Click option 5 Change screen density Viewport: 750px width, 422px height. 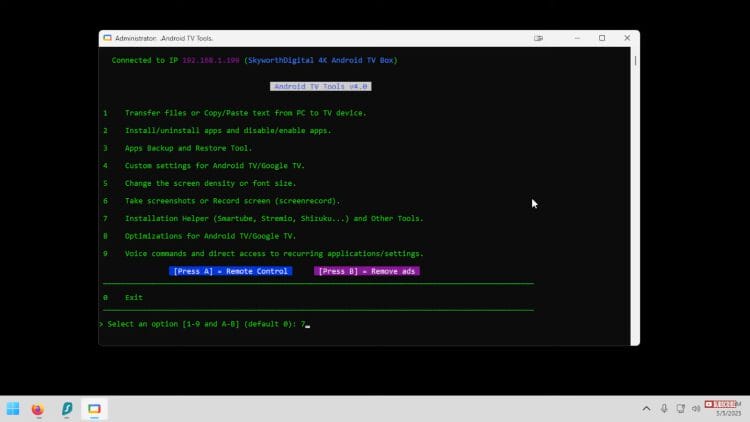click(210, 183)
